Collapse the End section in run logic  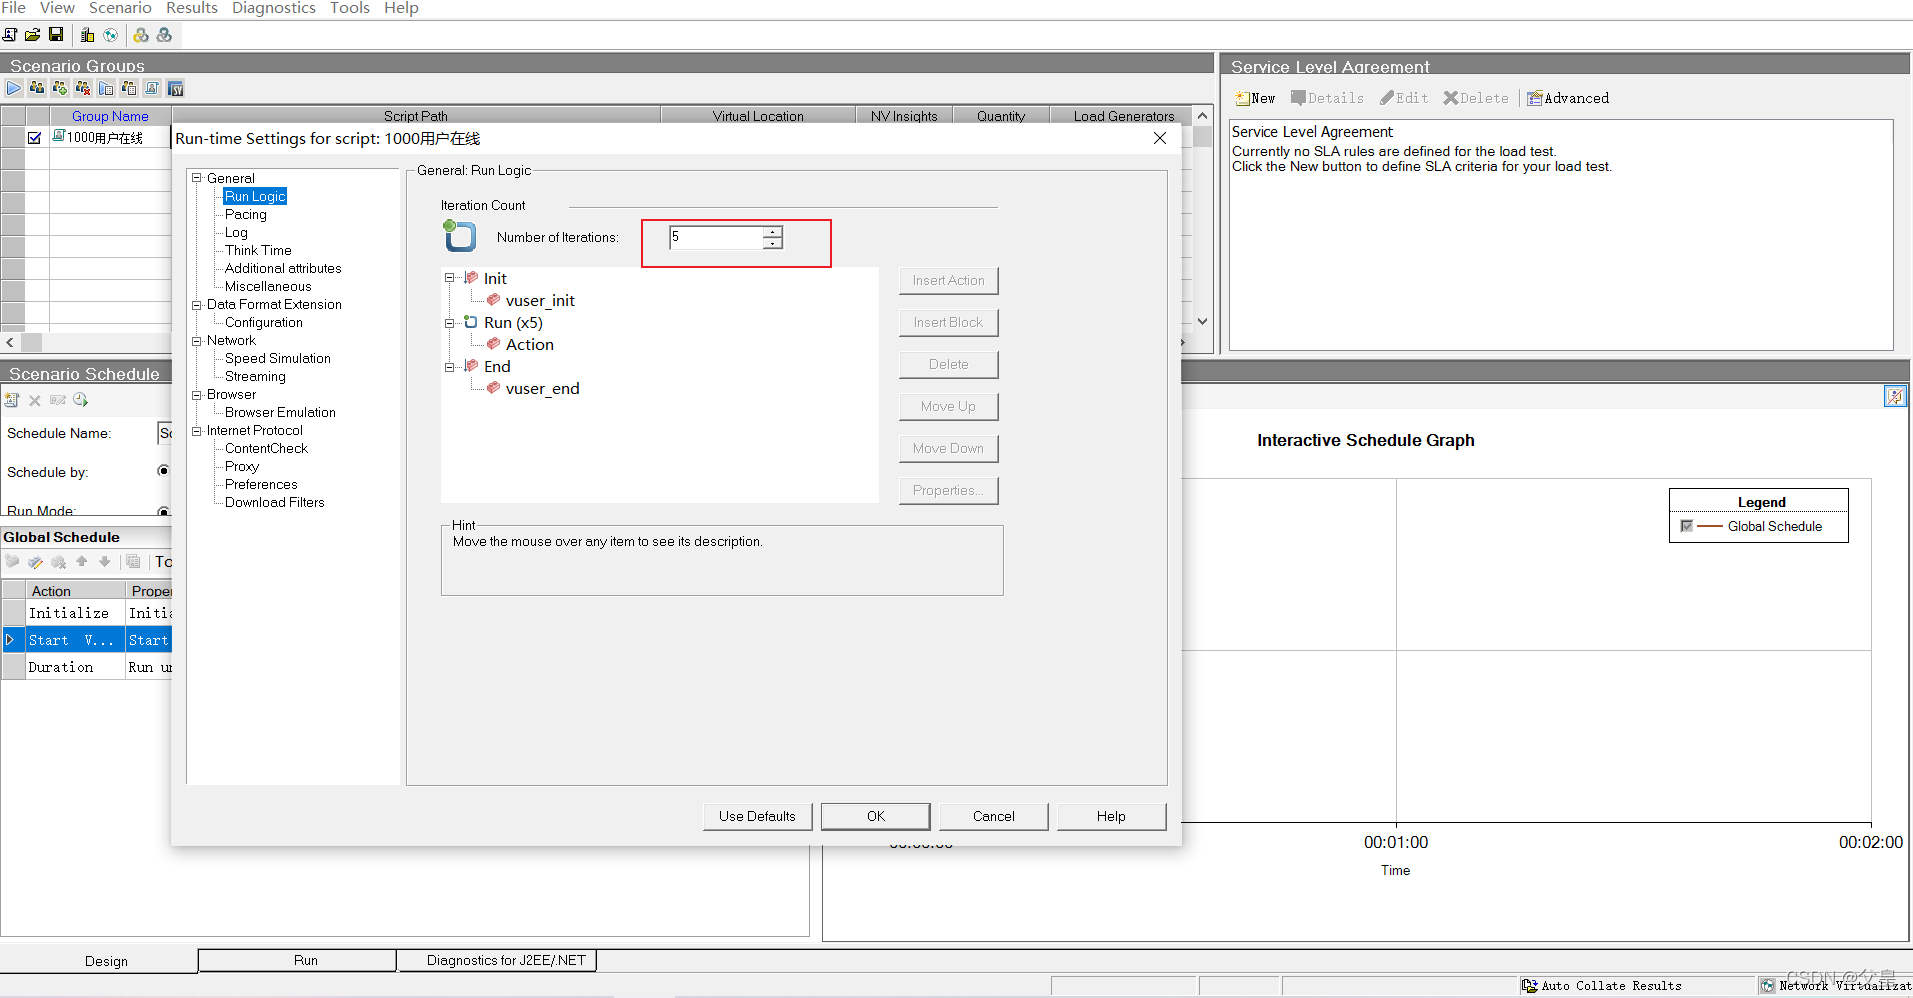pyautogui.click(x=449, y=367)
